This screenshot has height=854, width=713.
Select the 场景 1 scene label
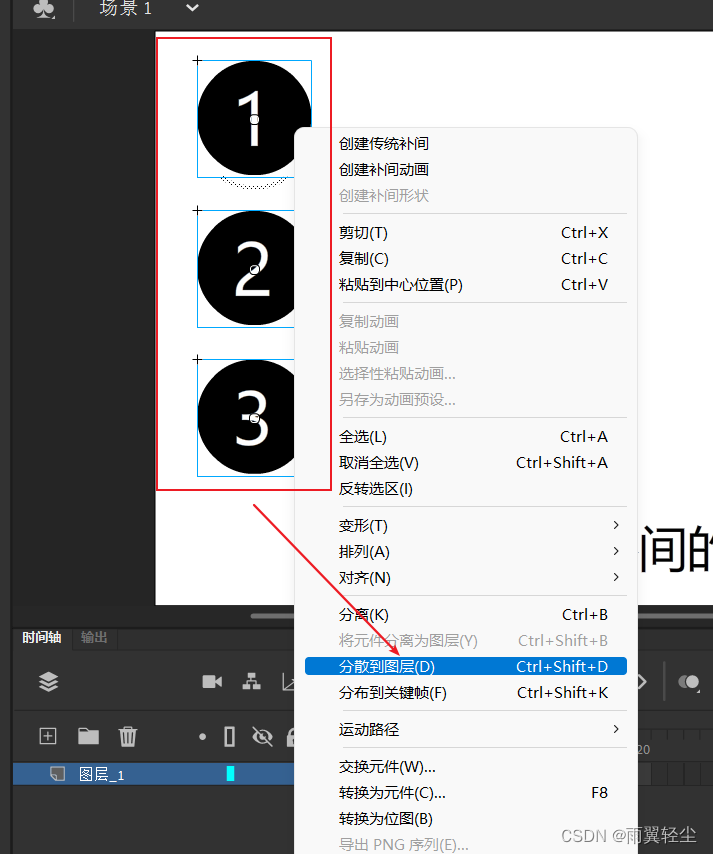coord(126,8)
